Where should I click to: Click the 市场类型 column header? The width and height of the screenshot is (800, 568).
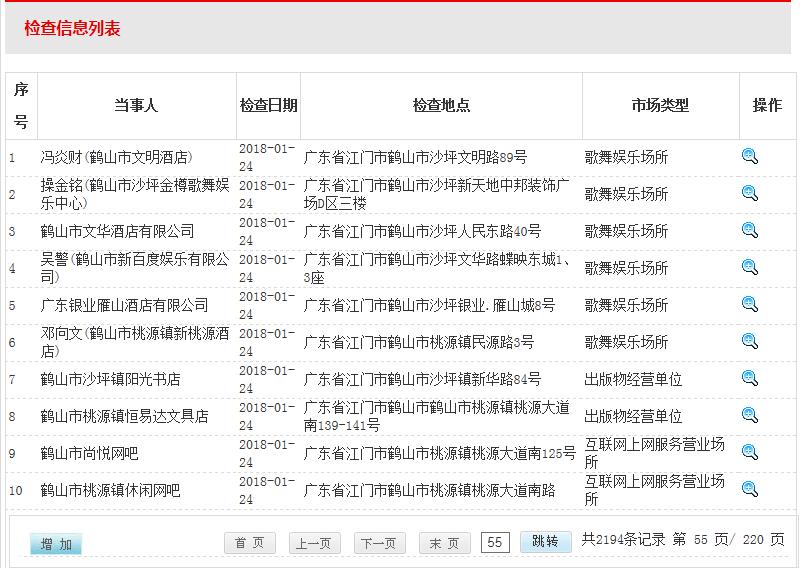pyautogui.click(x=660, y=105)
